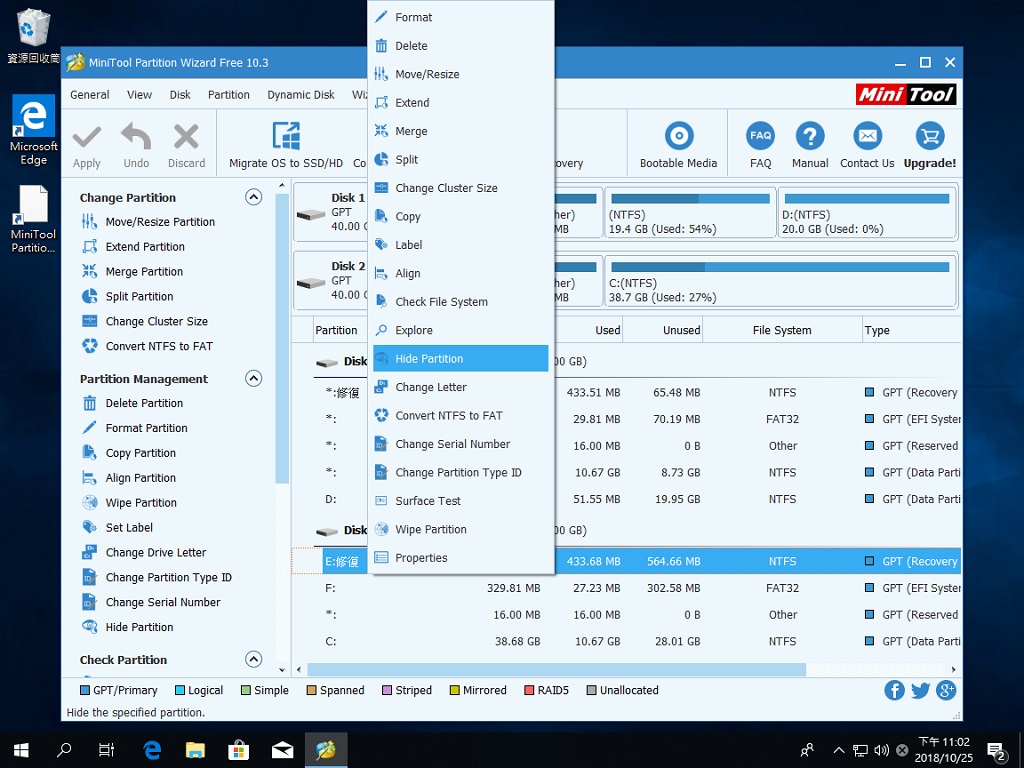Viewport: 1024px width, 768px height.
Task: Click Delete in the context menu
Action: point(460,46)
